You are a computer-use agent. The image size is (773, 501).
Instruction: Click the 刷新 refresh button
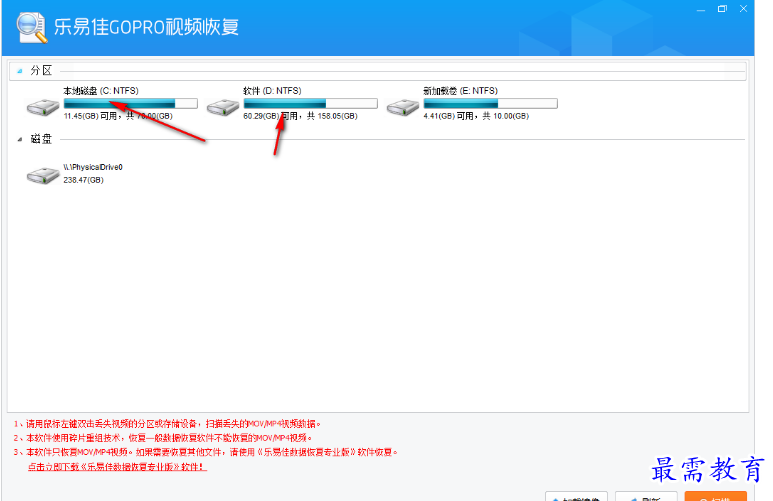coord(646,496)
